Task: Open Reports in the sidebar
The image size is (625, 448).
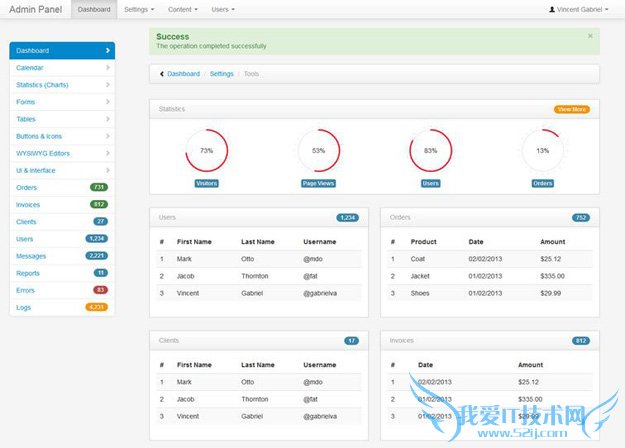Action: pyautogui.click(x=62, y=273)
